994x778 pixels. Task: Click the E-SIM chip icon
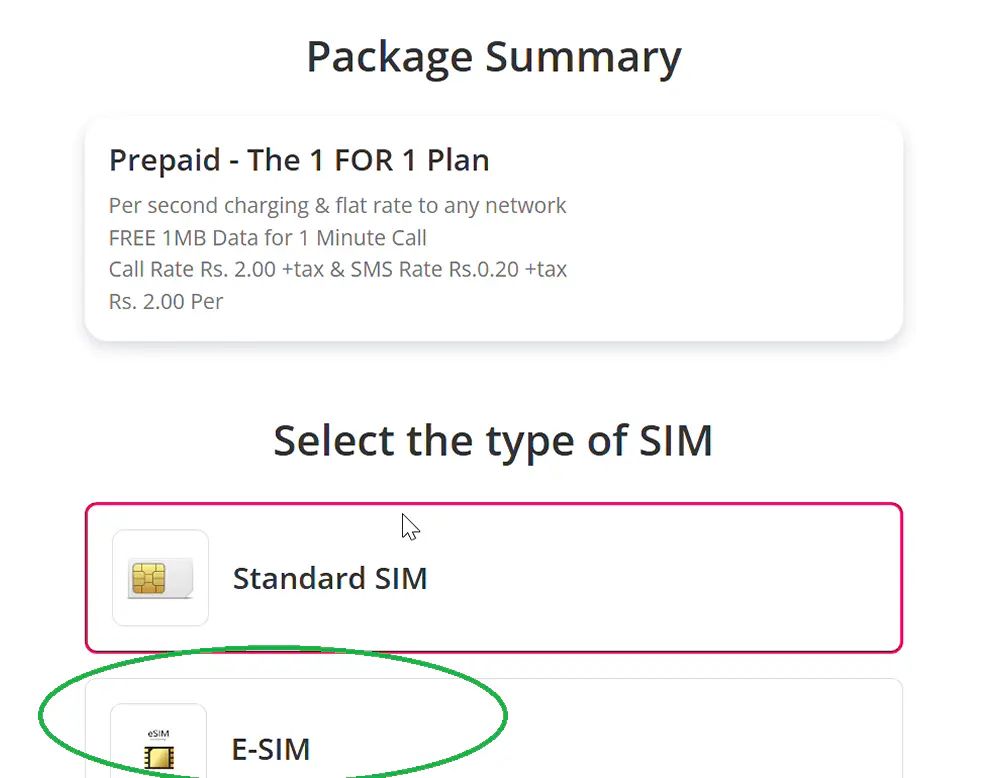(159, 759)
